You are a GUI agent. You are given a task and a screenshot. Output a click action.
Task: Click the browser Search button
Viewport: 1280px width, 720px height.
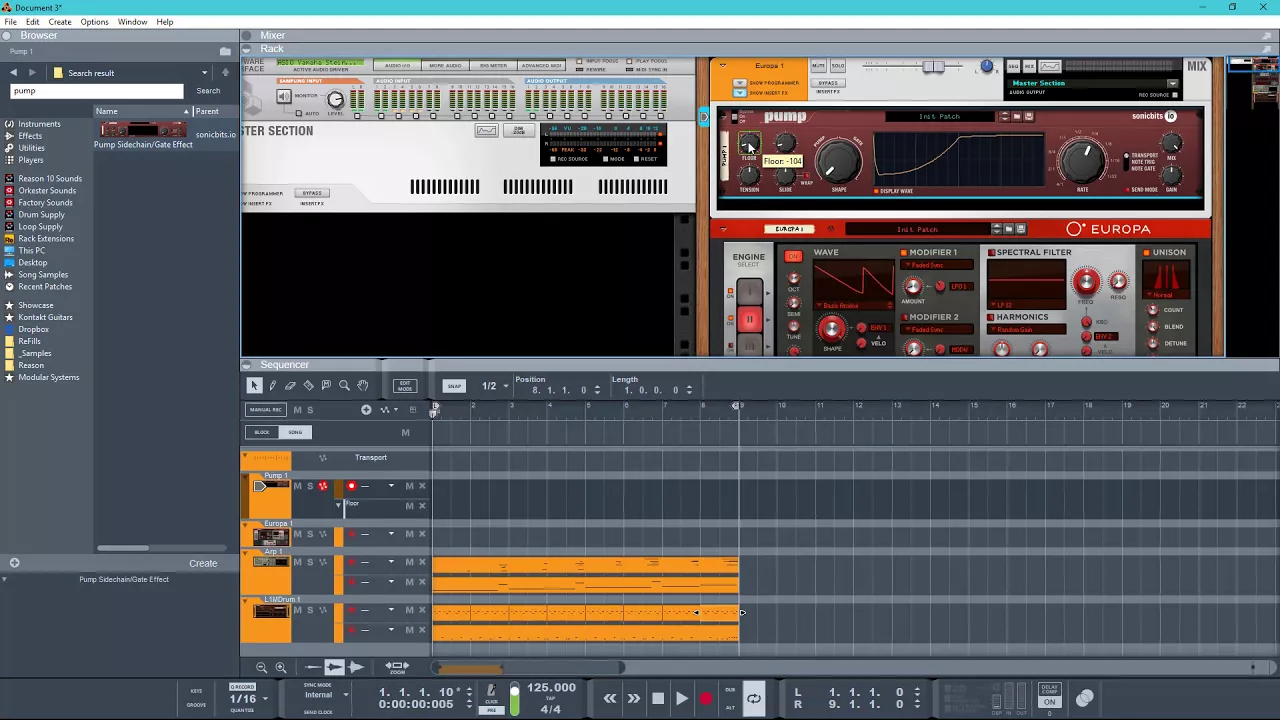click(x=208, y=91)
